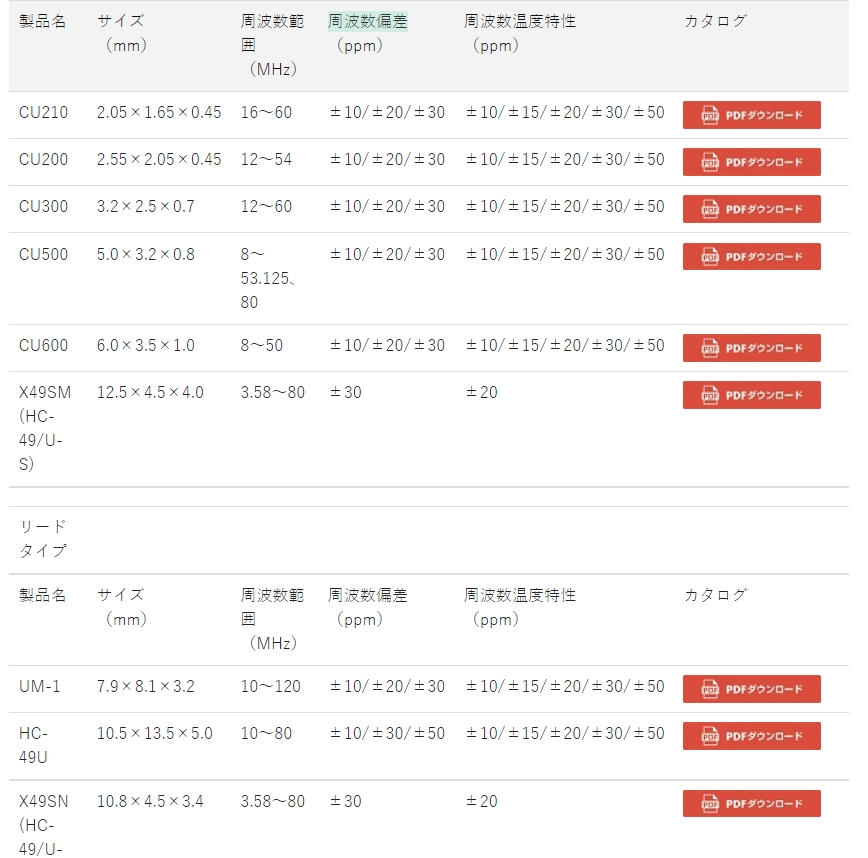868x858 pixels.
Task: Select the CU600 product name
Action: (43, 345)
